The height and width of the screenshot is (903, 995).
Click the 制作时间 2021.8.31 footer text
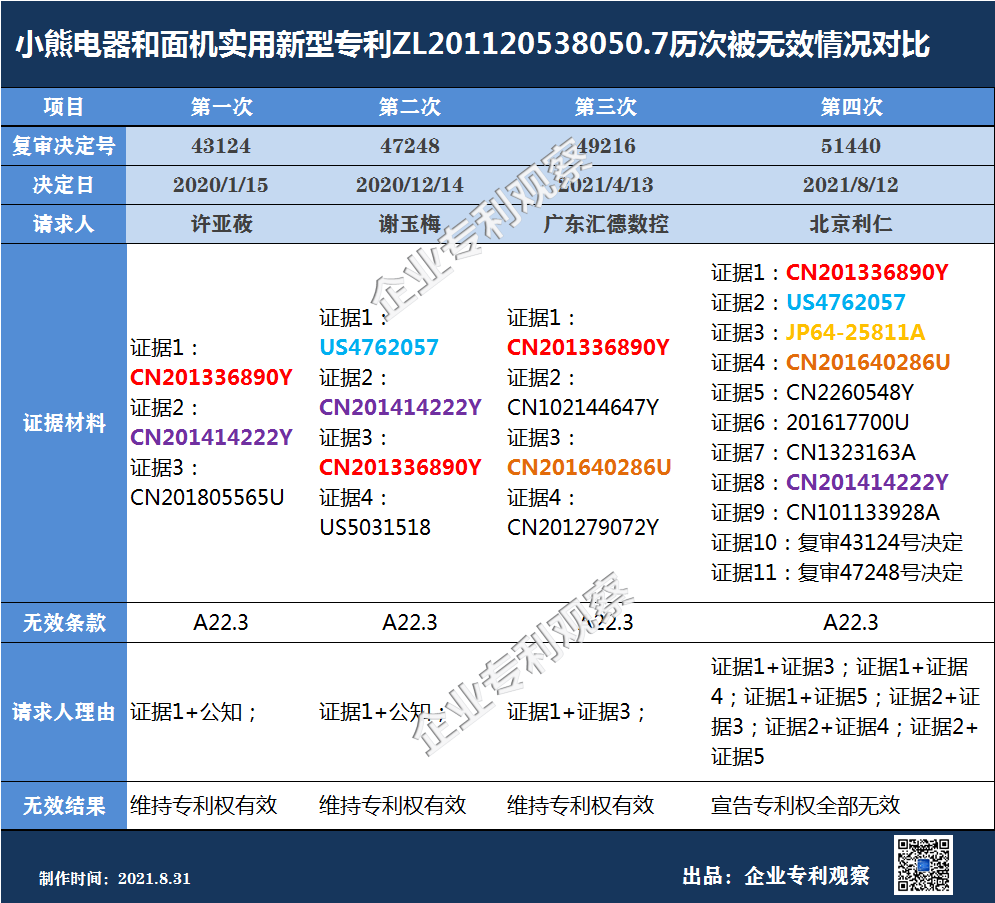[x=114, y=878]
